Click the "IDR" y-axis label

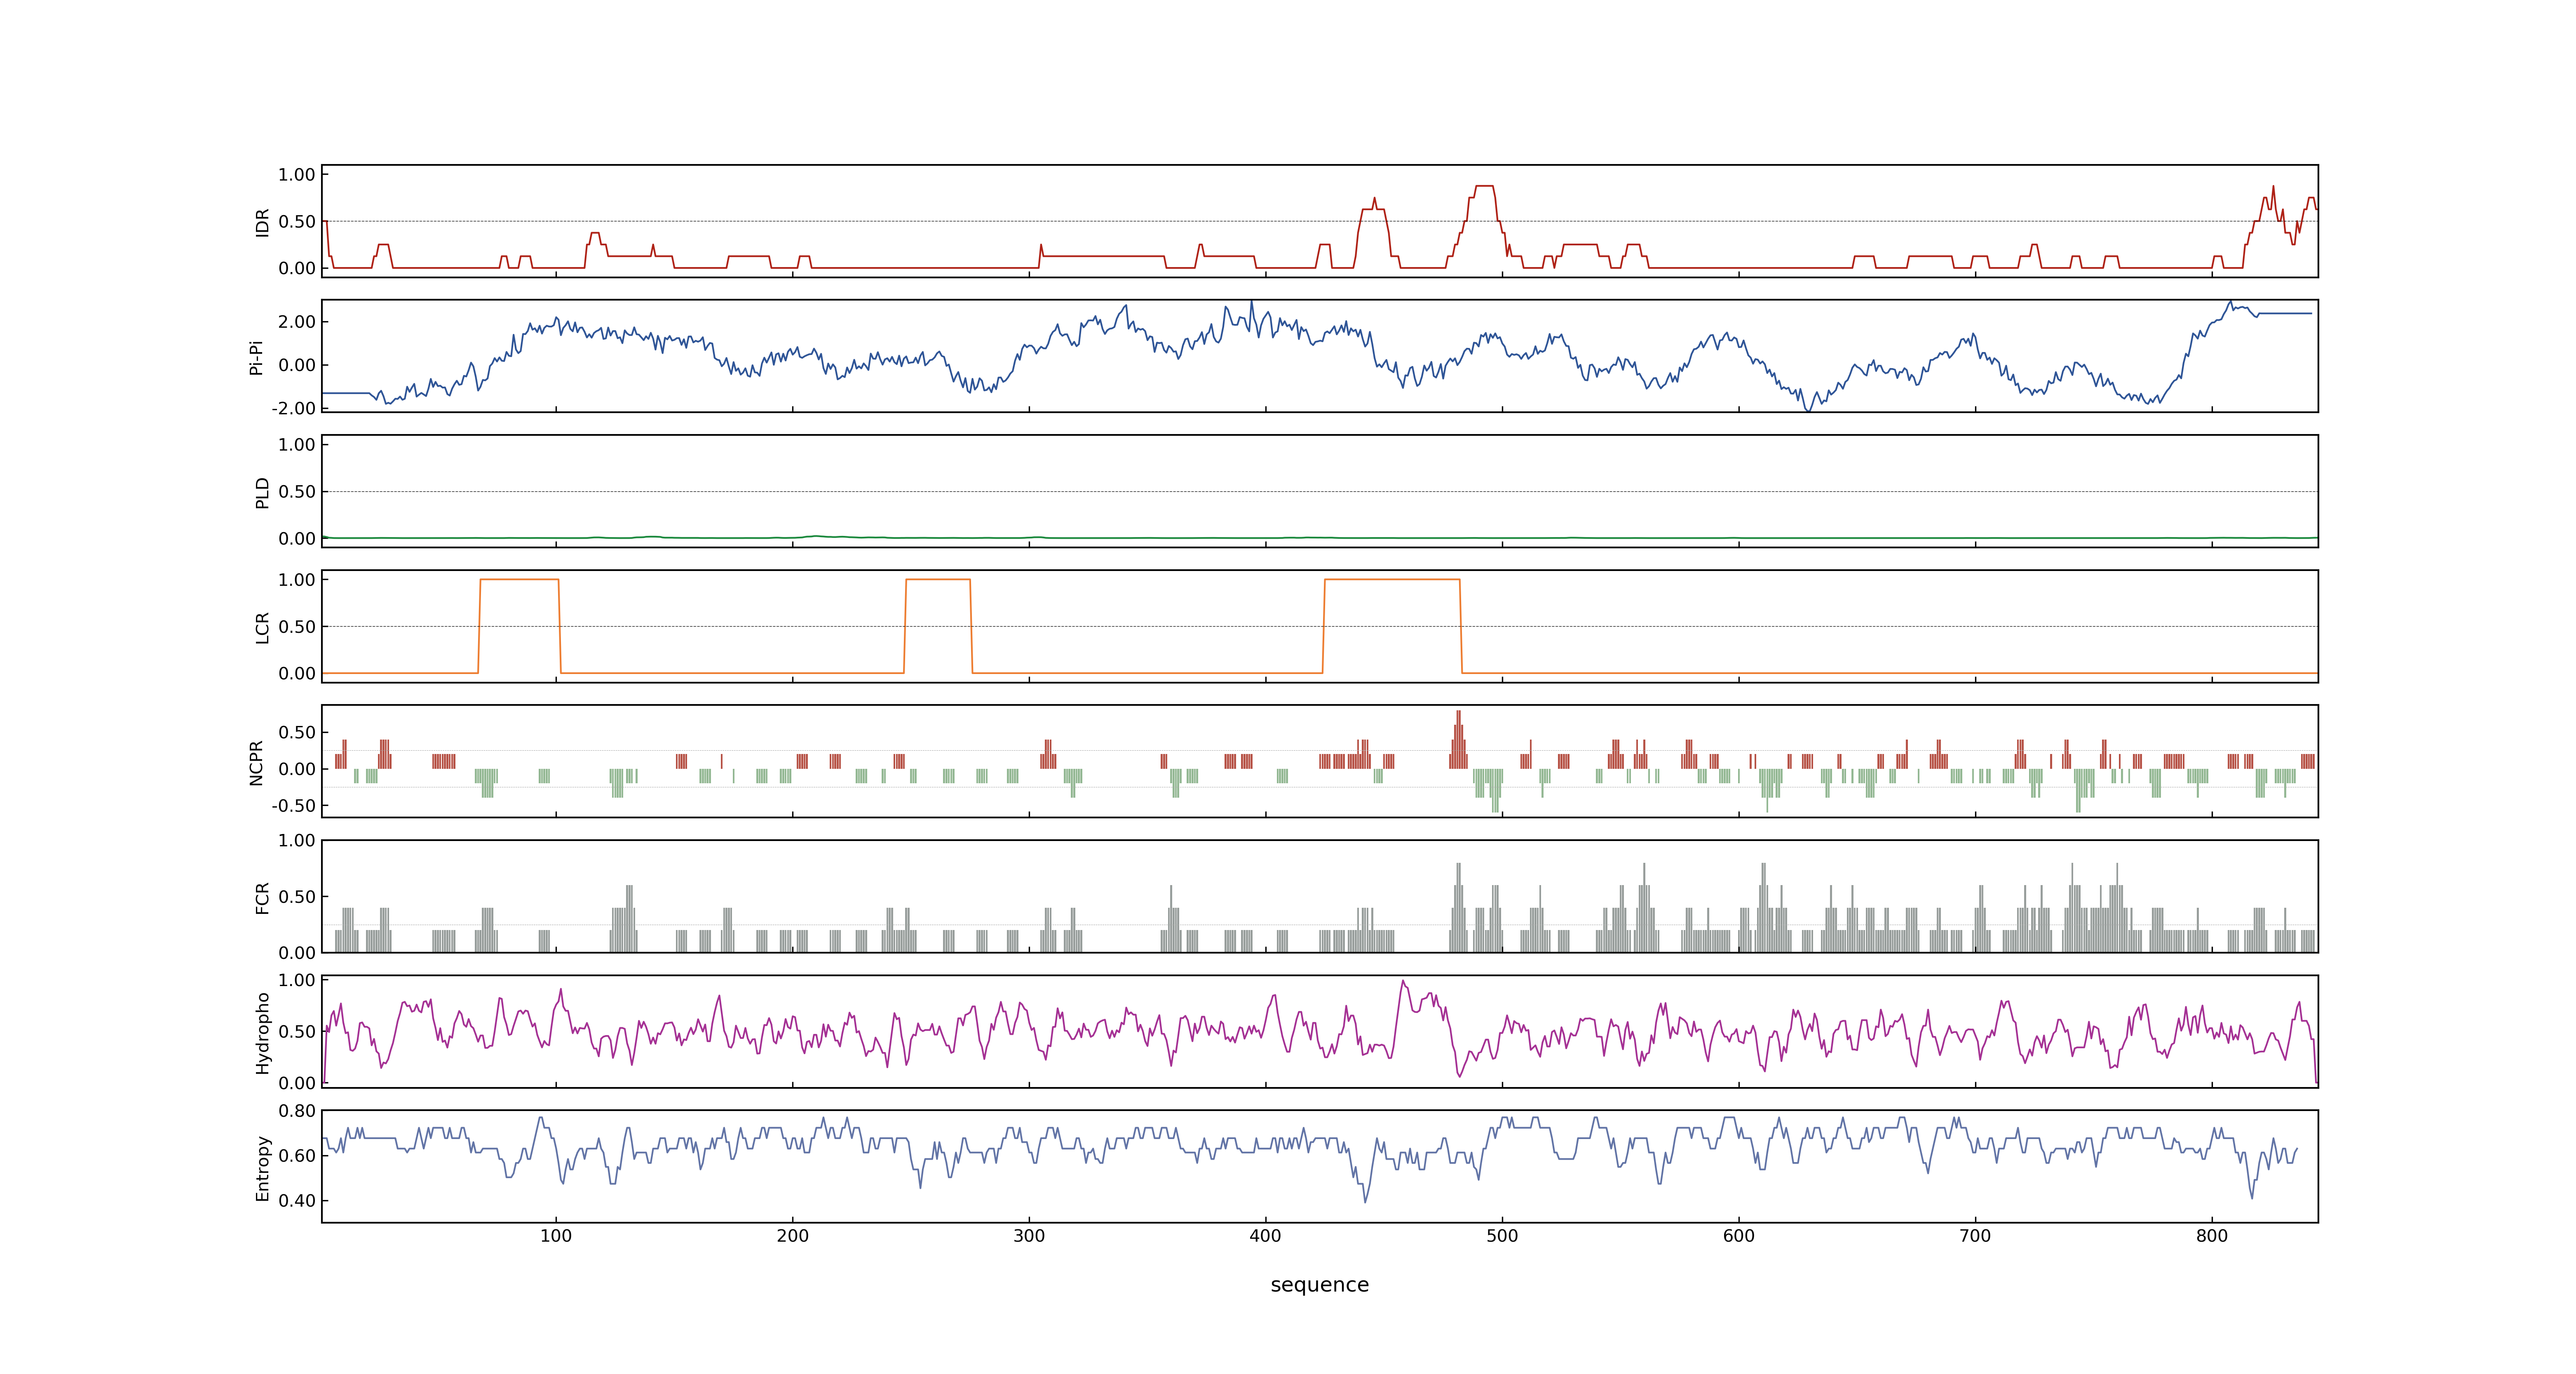pos(262,222)
